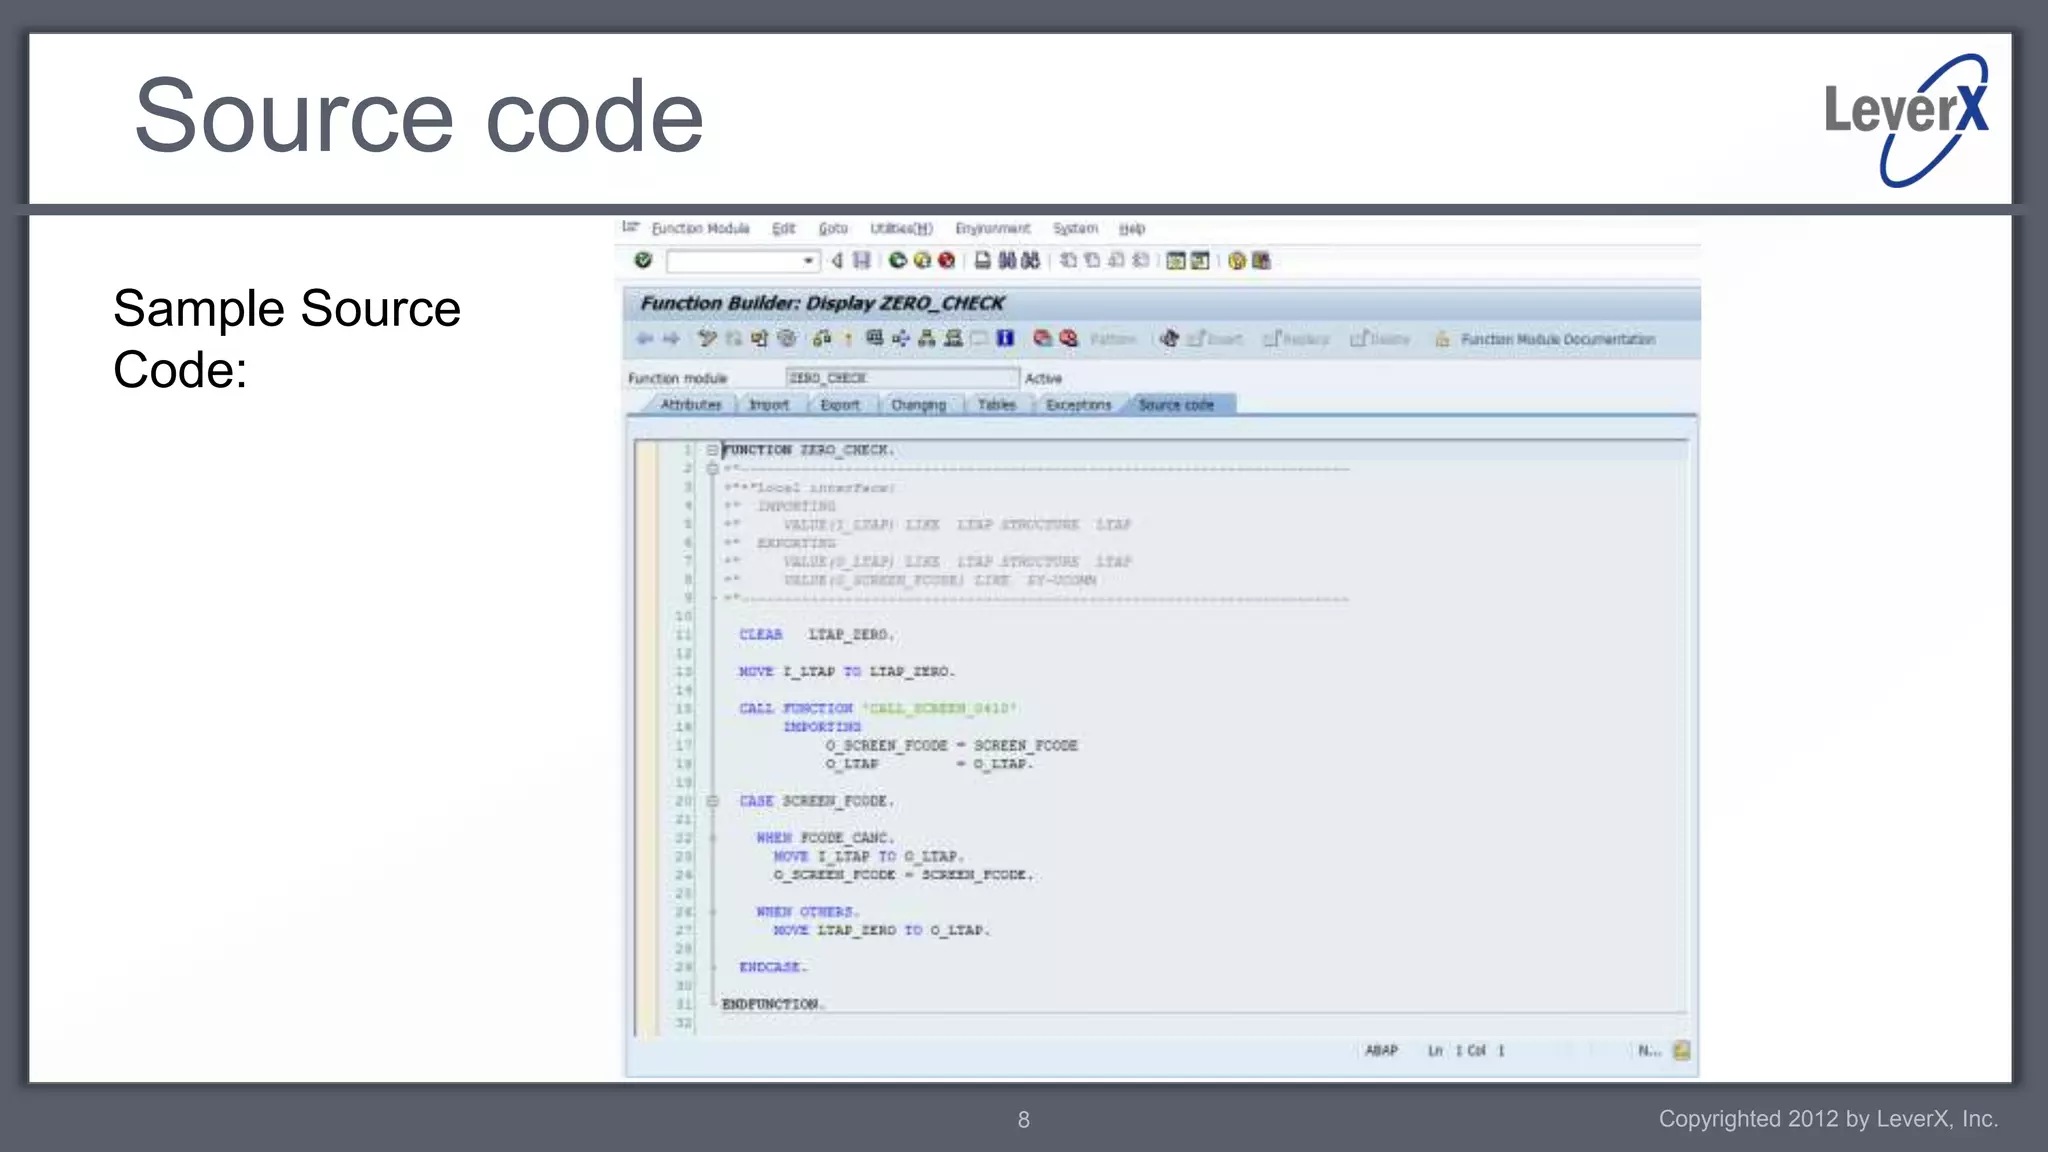Click the First Page icon

pos(1068,260)
